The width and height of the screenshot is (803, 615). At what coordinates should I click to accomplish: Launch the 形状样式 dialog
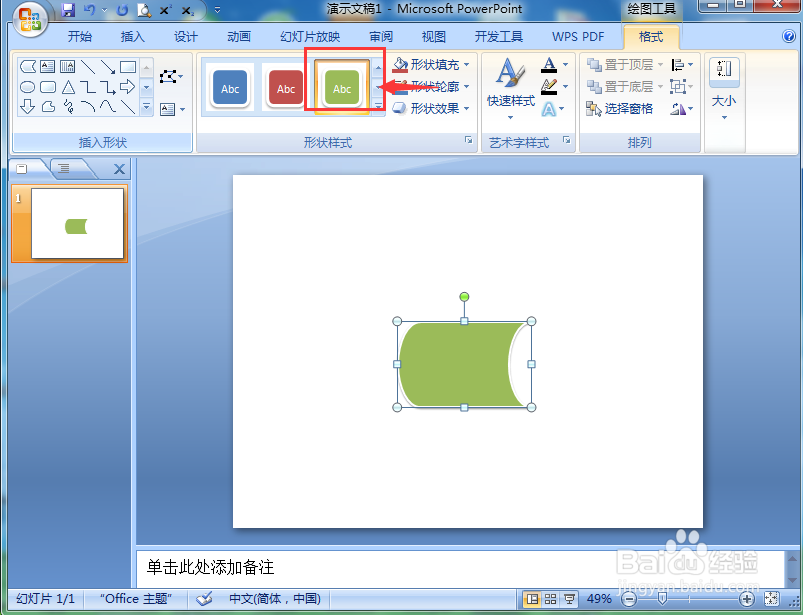(x=469, y=140)
